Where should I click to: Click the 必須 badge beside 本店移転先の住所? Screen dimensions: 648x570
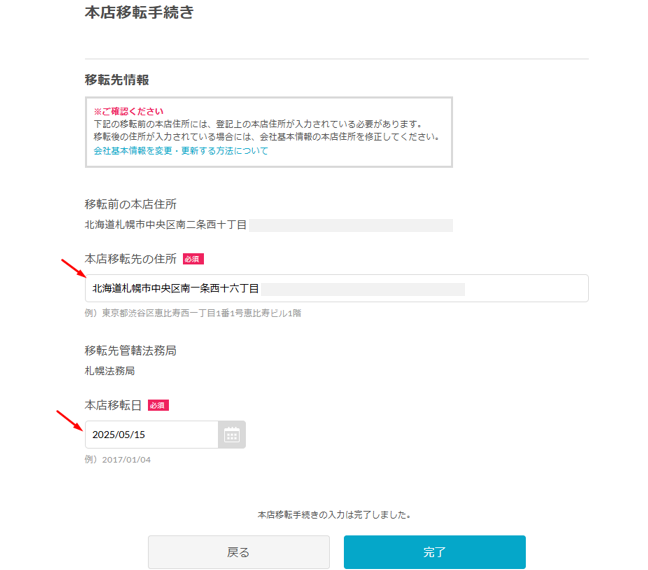(x=193, y=259)
